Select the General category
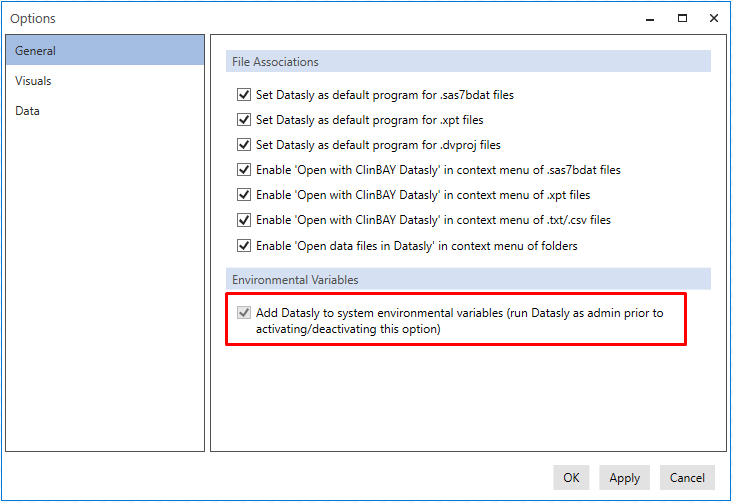The image size is (733, 503). pos(105,50)
